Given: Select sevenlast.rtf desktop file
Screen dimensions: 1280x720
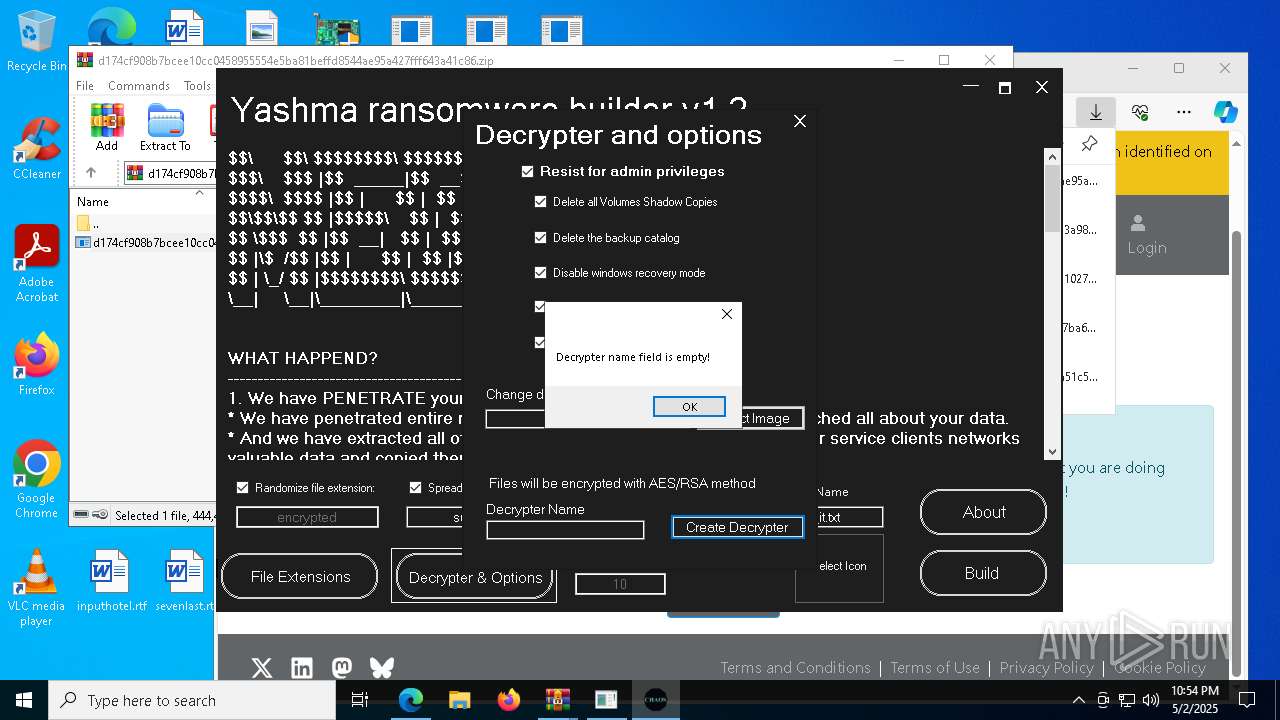Looking at the screenshot, I should click(x=185, y=581).
